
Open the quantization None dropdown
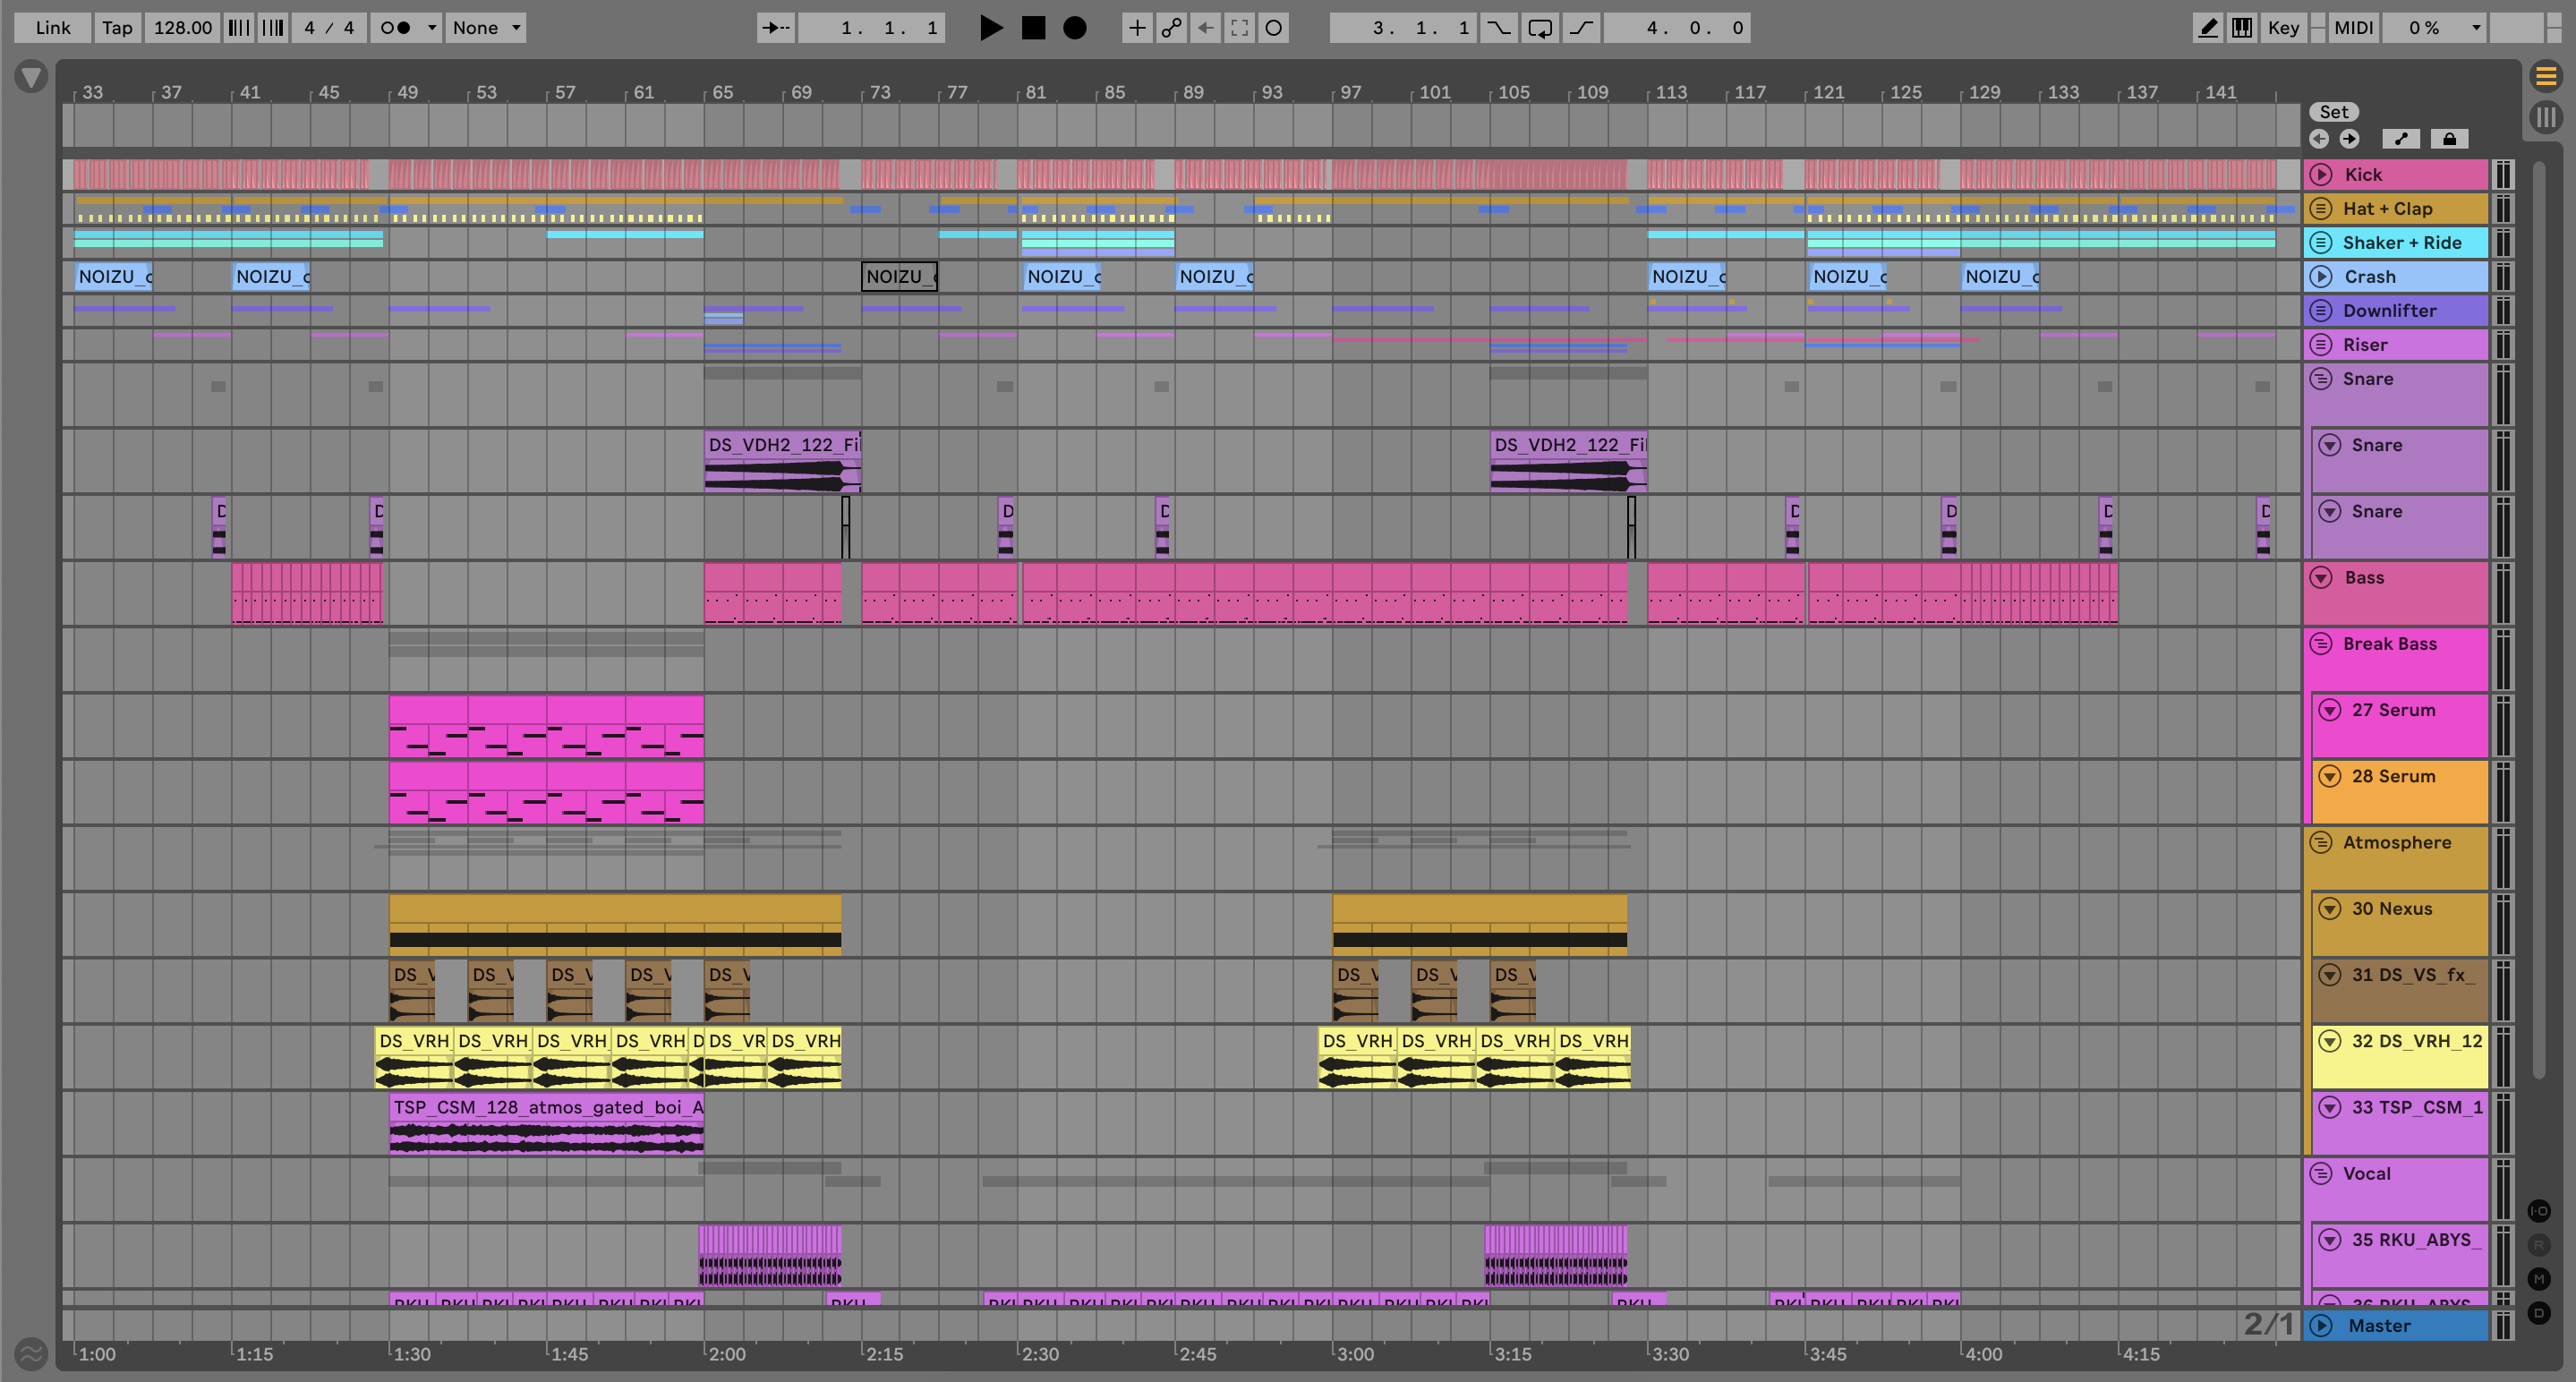pos(486,28)
